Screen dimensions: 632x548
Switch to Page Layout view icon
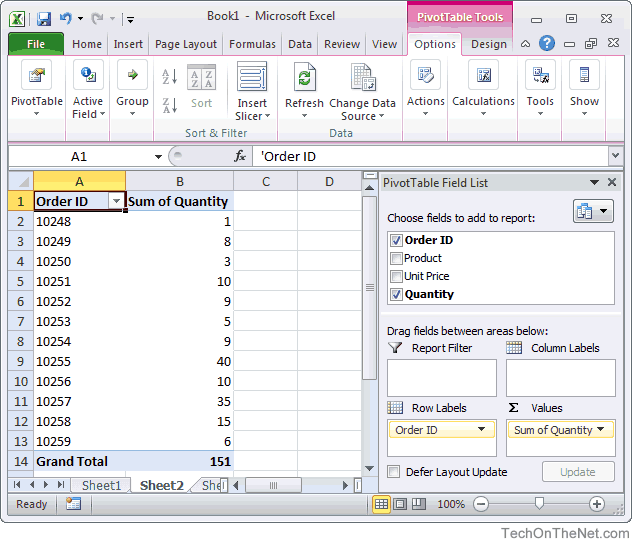[x=400, y=504]
